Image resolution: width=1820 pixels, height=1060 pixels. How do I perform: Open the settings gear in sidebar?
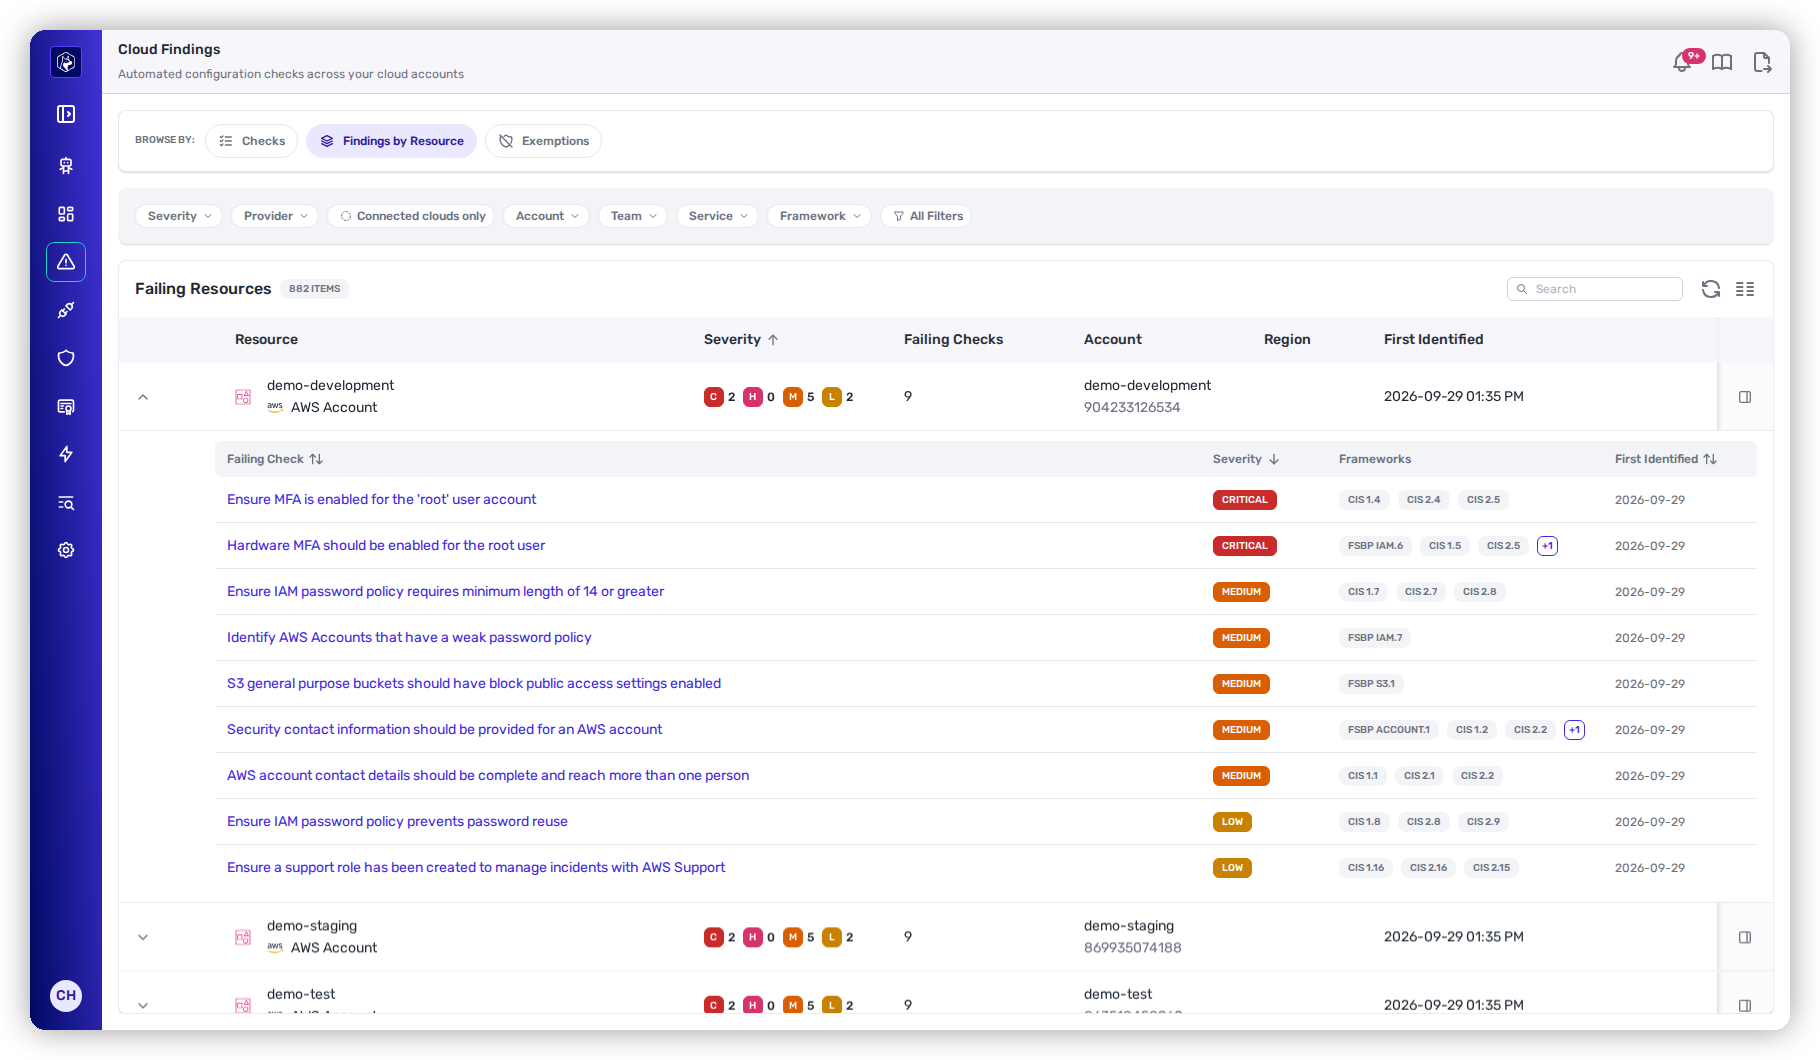66,550
